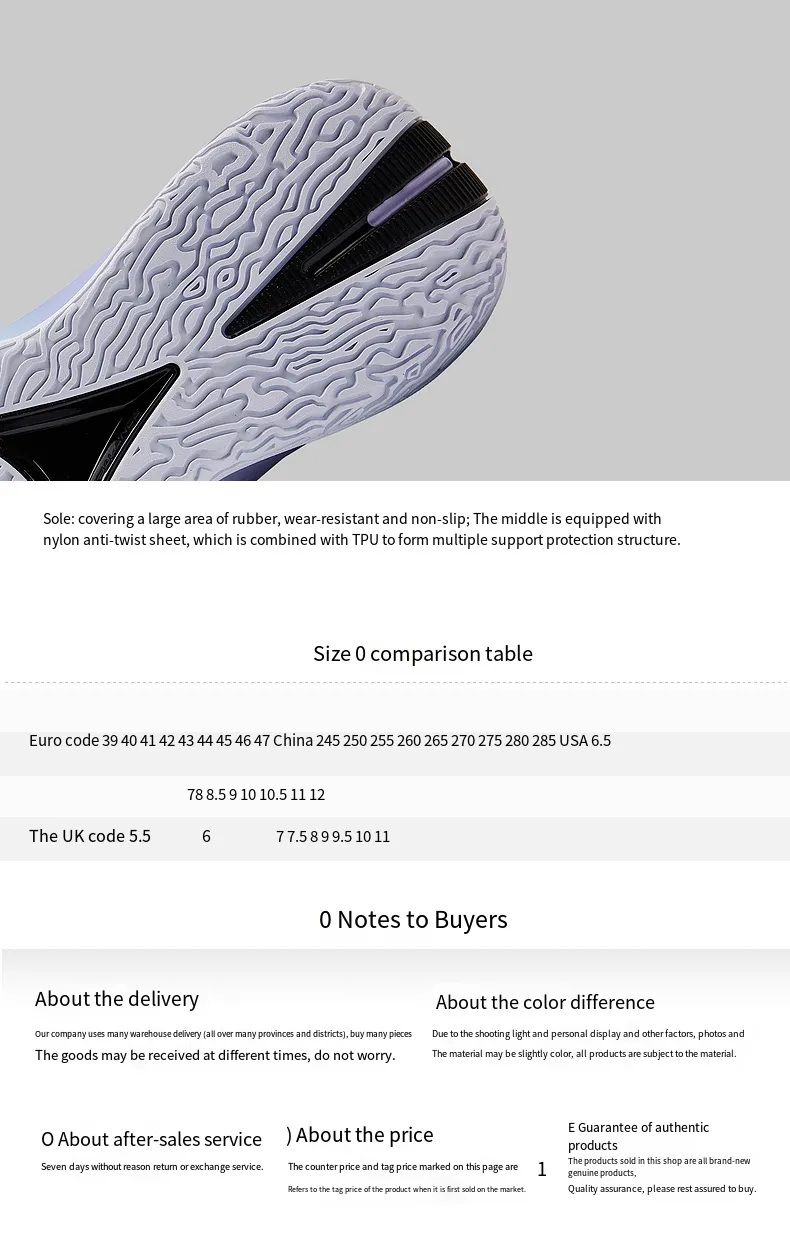Click the Size comparison table heading
This screenshot has width=790, height=1242.
pyautogui.click(x=423, y=654)
